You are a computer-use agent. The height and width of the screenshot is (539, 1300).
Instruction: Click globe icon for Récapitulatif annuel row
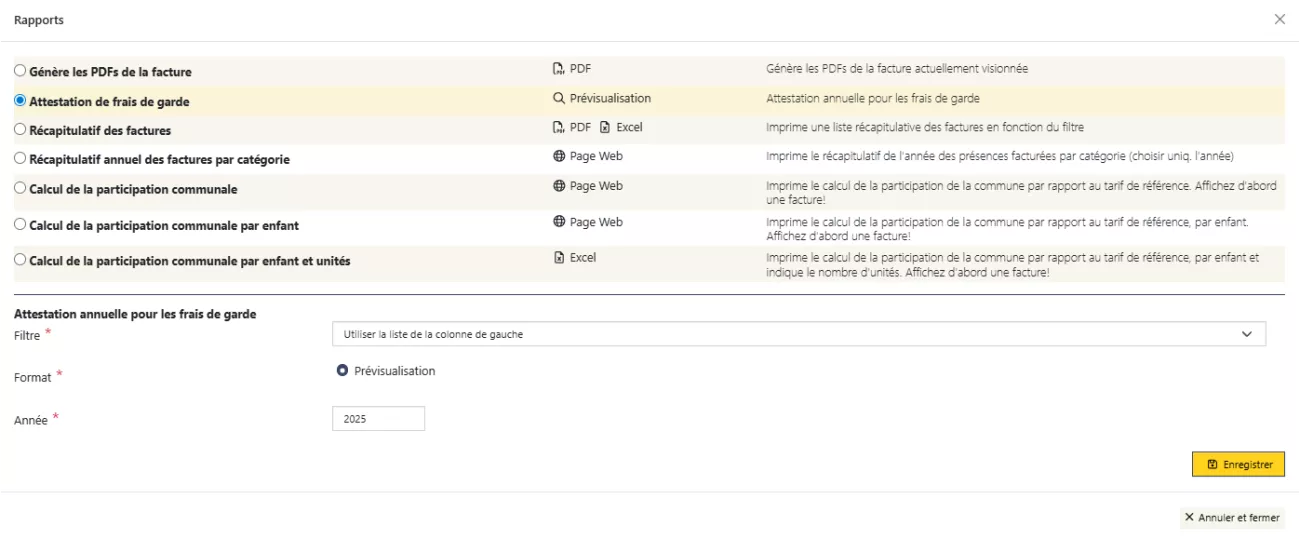559,157
